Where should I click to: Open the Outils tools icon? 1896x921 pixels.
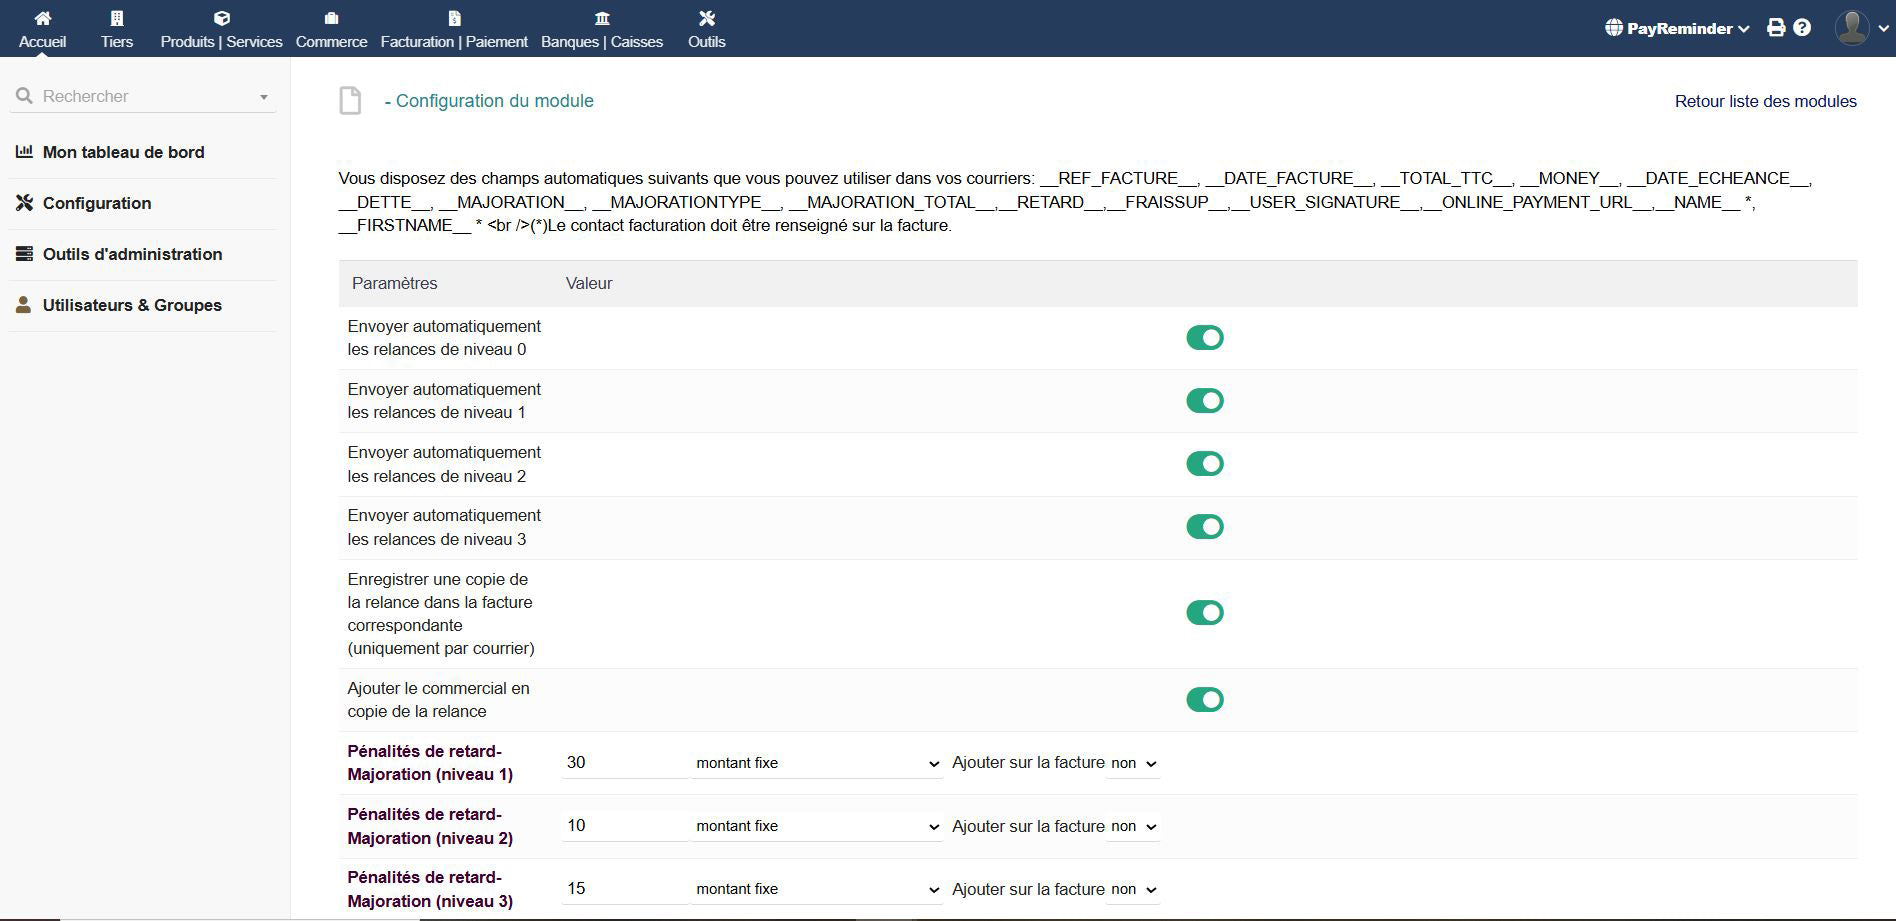click(x=706, y=18)
